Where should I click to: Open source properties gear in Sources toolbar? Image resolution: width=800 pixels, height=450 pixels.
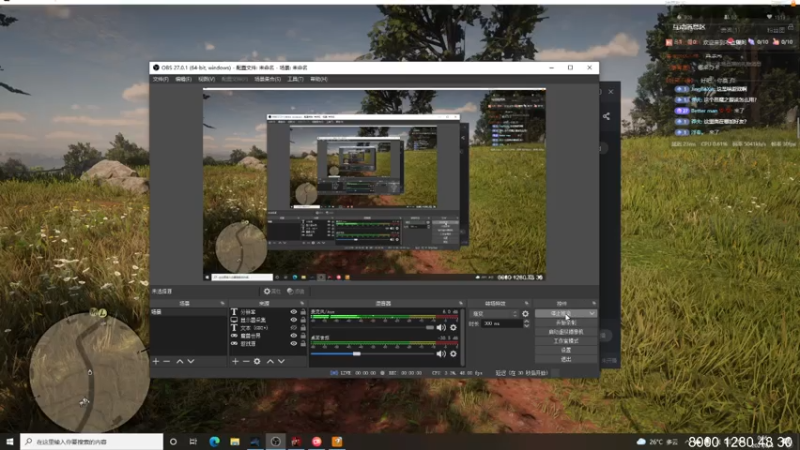point(257,361)
